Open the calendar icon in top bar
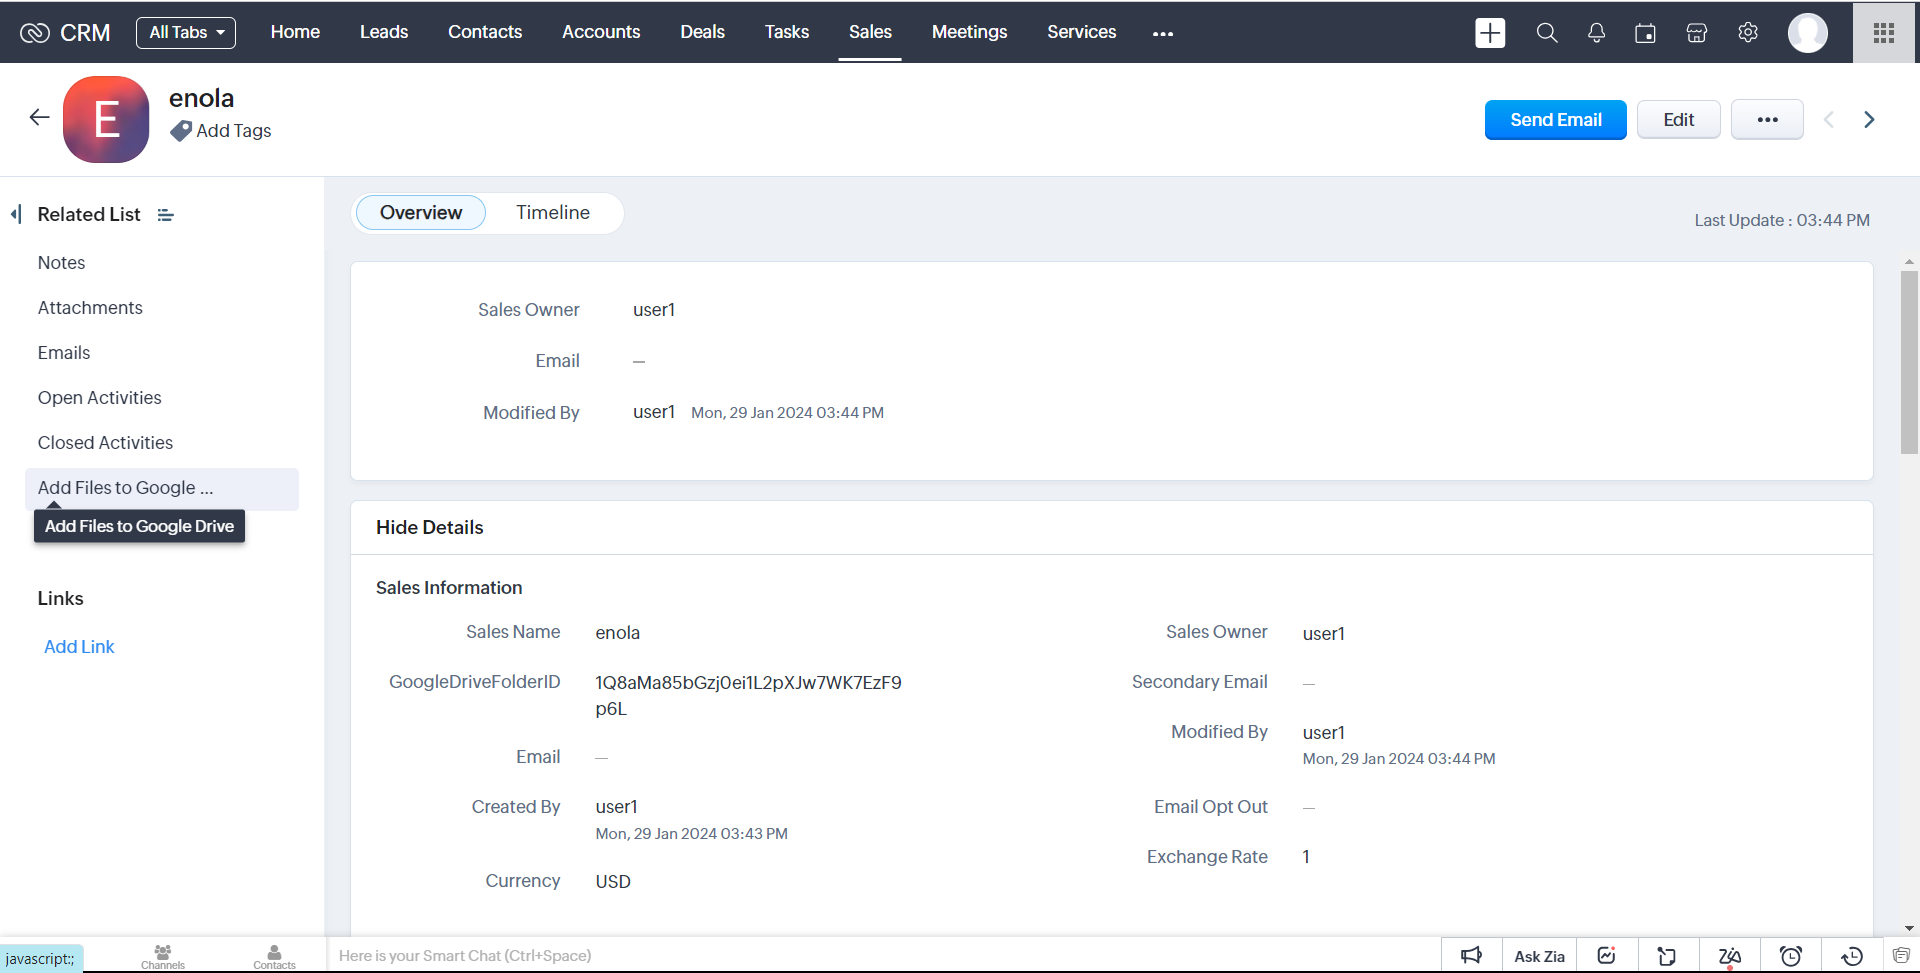Image resolution: width=1920 pixels, height=973 pixels. (1645, 33)
